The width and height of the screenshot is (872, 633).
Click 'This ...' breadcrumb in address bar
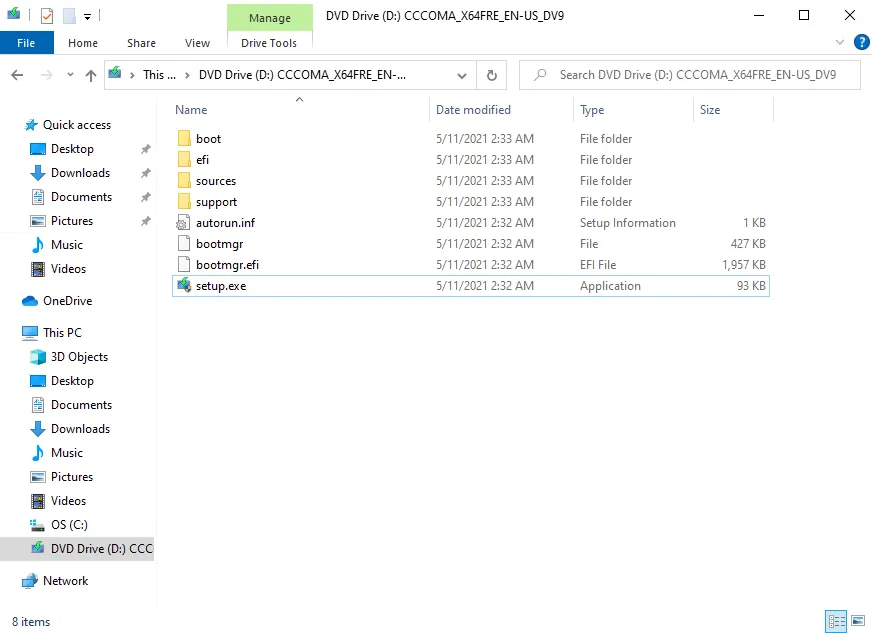pyautogui.click(x=159, y=75)
